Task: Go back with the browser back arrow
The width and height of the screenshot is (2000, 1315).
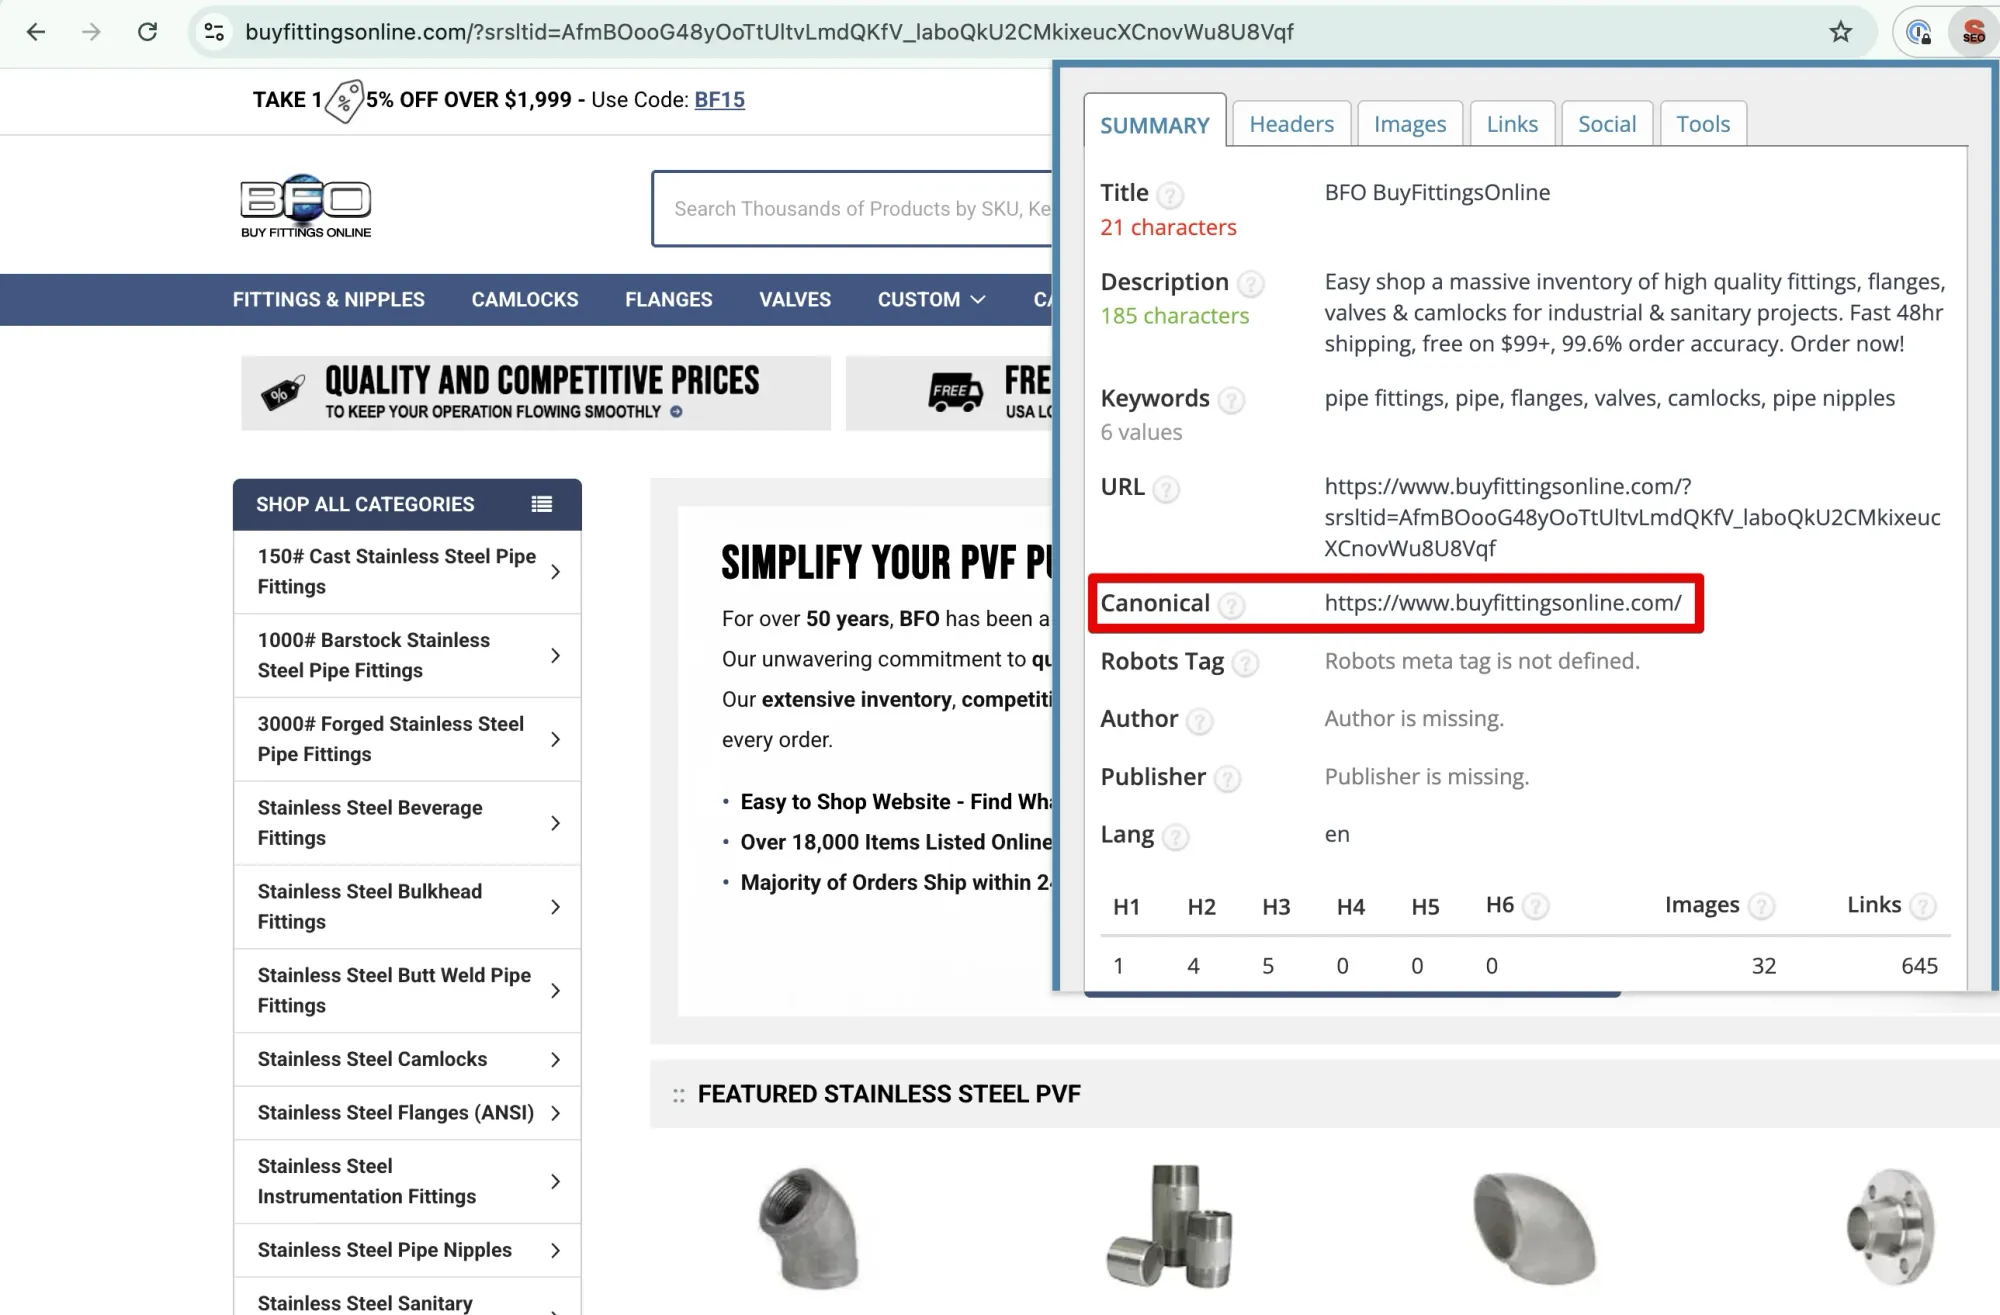Action: pos(36,32)
